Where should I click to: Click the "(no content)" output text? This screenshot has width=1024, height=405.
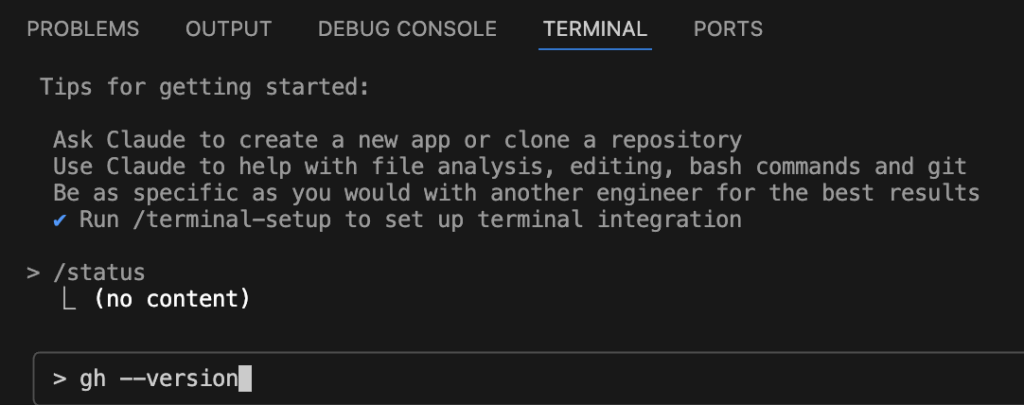point(171,298)
